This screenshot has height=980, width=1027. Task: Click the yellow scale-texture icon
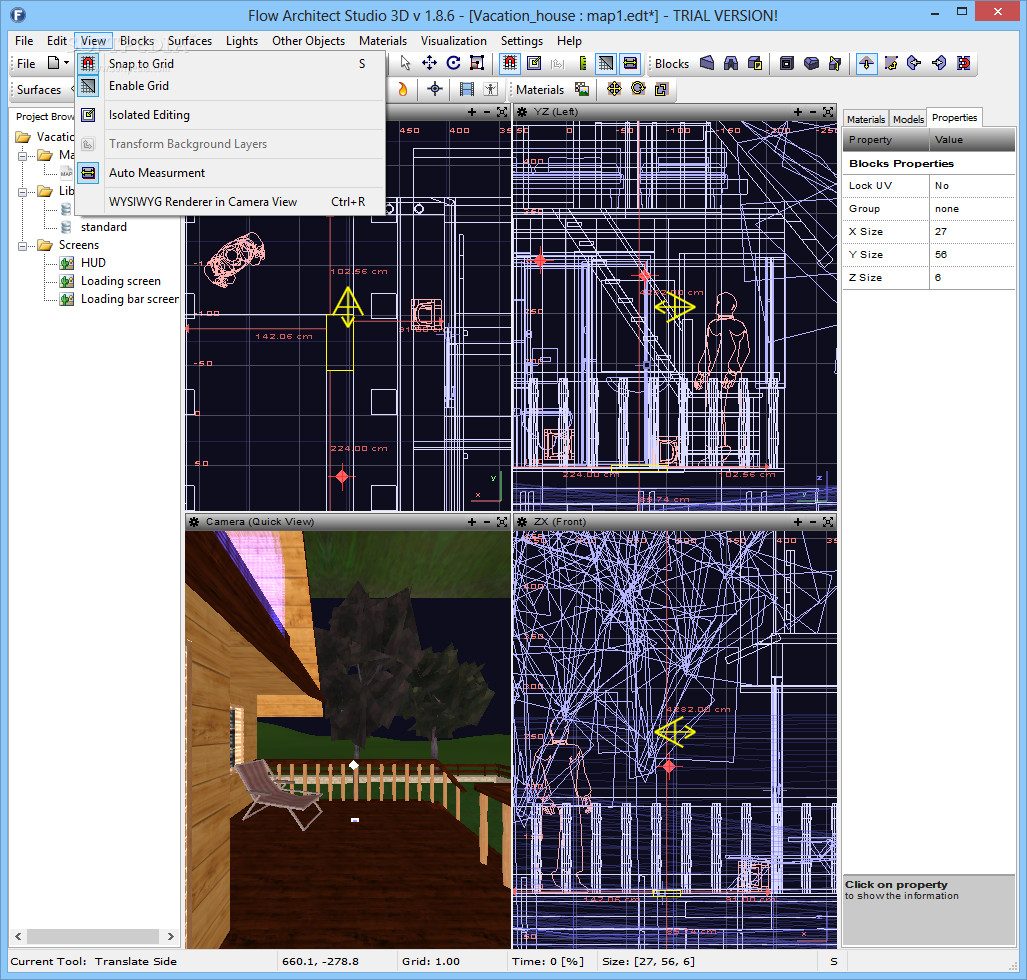click(662, 88)
